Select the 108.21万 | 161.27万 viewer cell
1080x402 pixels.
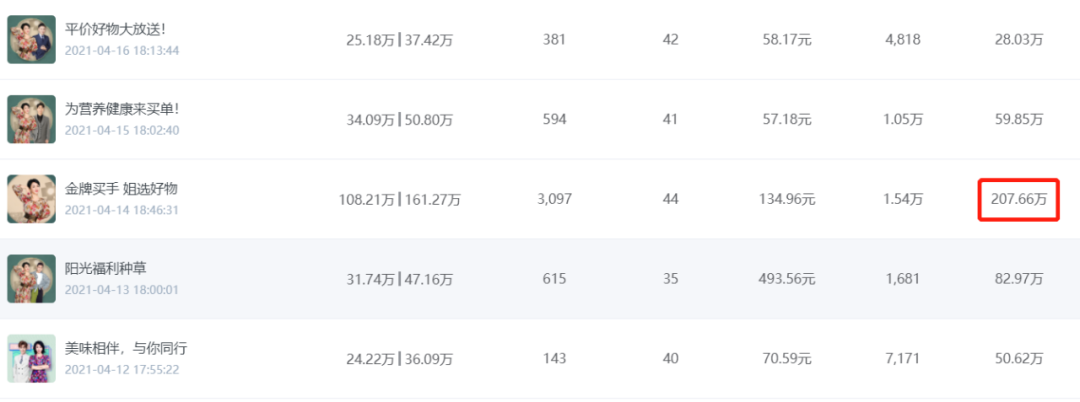[399, 199]
